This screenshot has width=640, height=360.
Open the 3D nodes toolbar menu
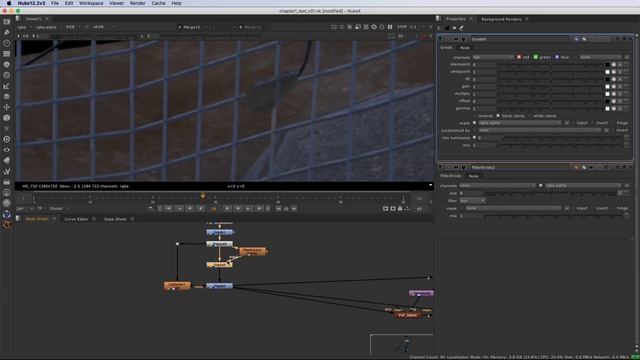pyautogui.click(x=7, y=118)
